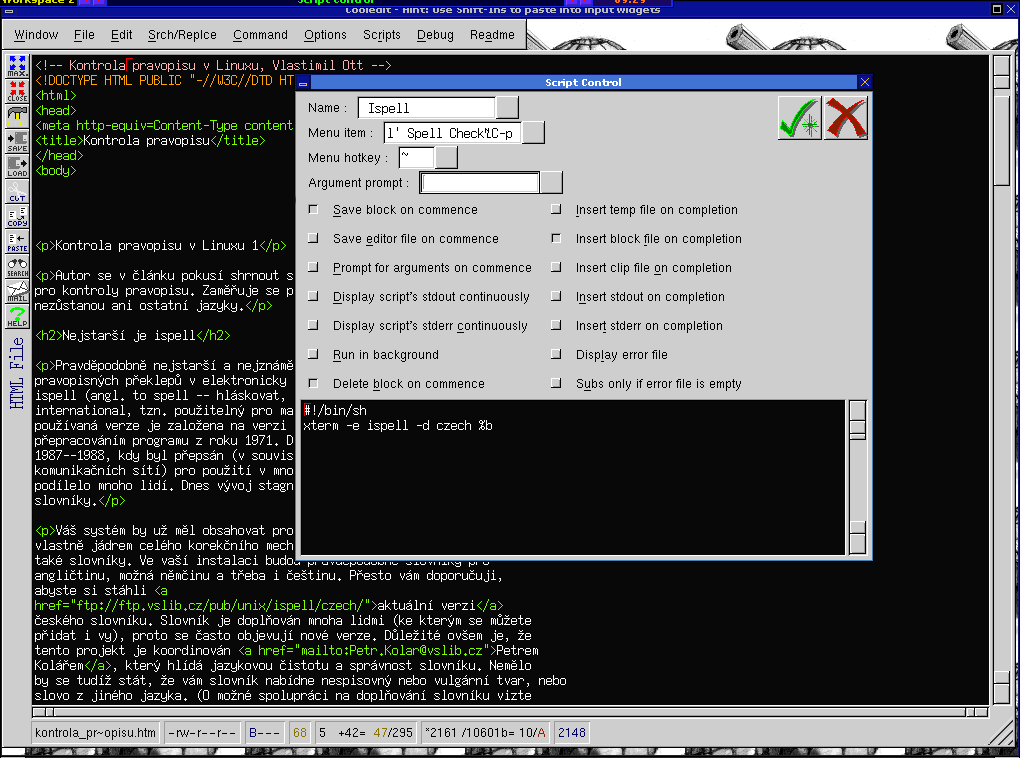
Task: Click the MAIL envelope icon
Action: [x=17, y=291]
